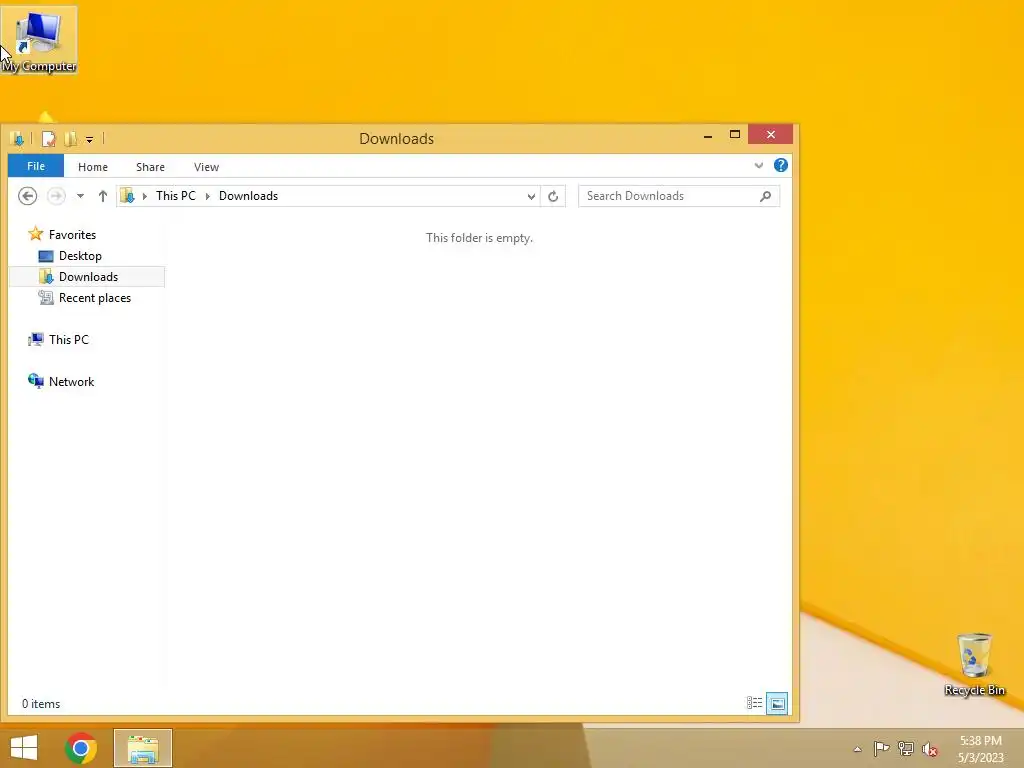Click This PC in the address bar
This screenshot has height=768, width=1024.
[176, 196]
